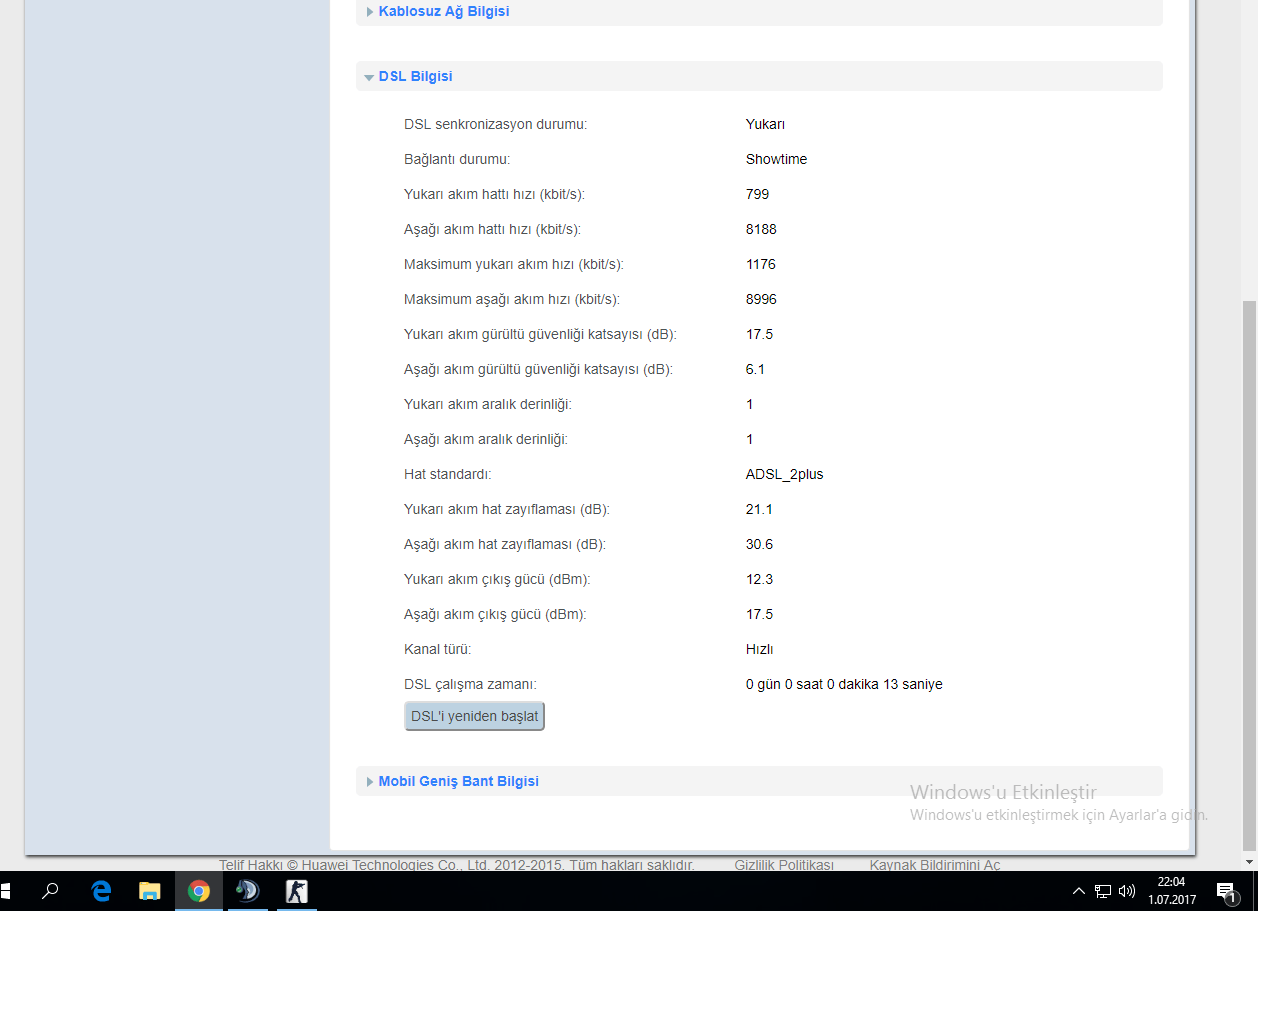Click the page's vertical scrollbar thumb
This screenshot has height=1024, width=1280.
(x=1249, y=575)
